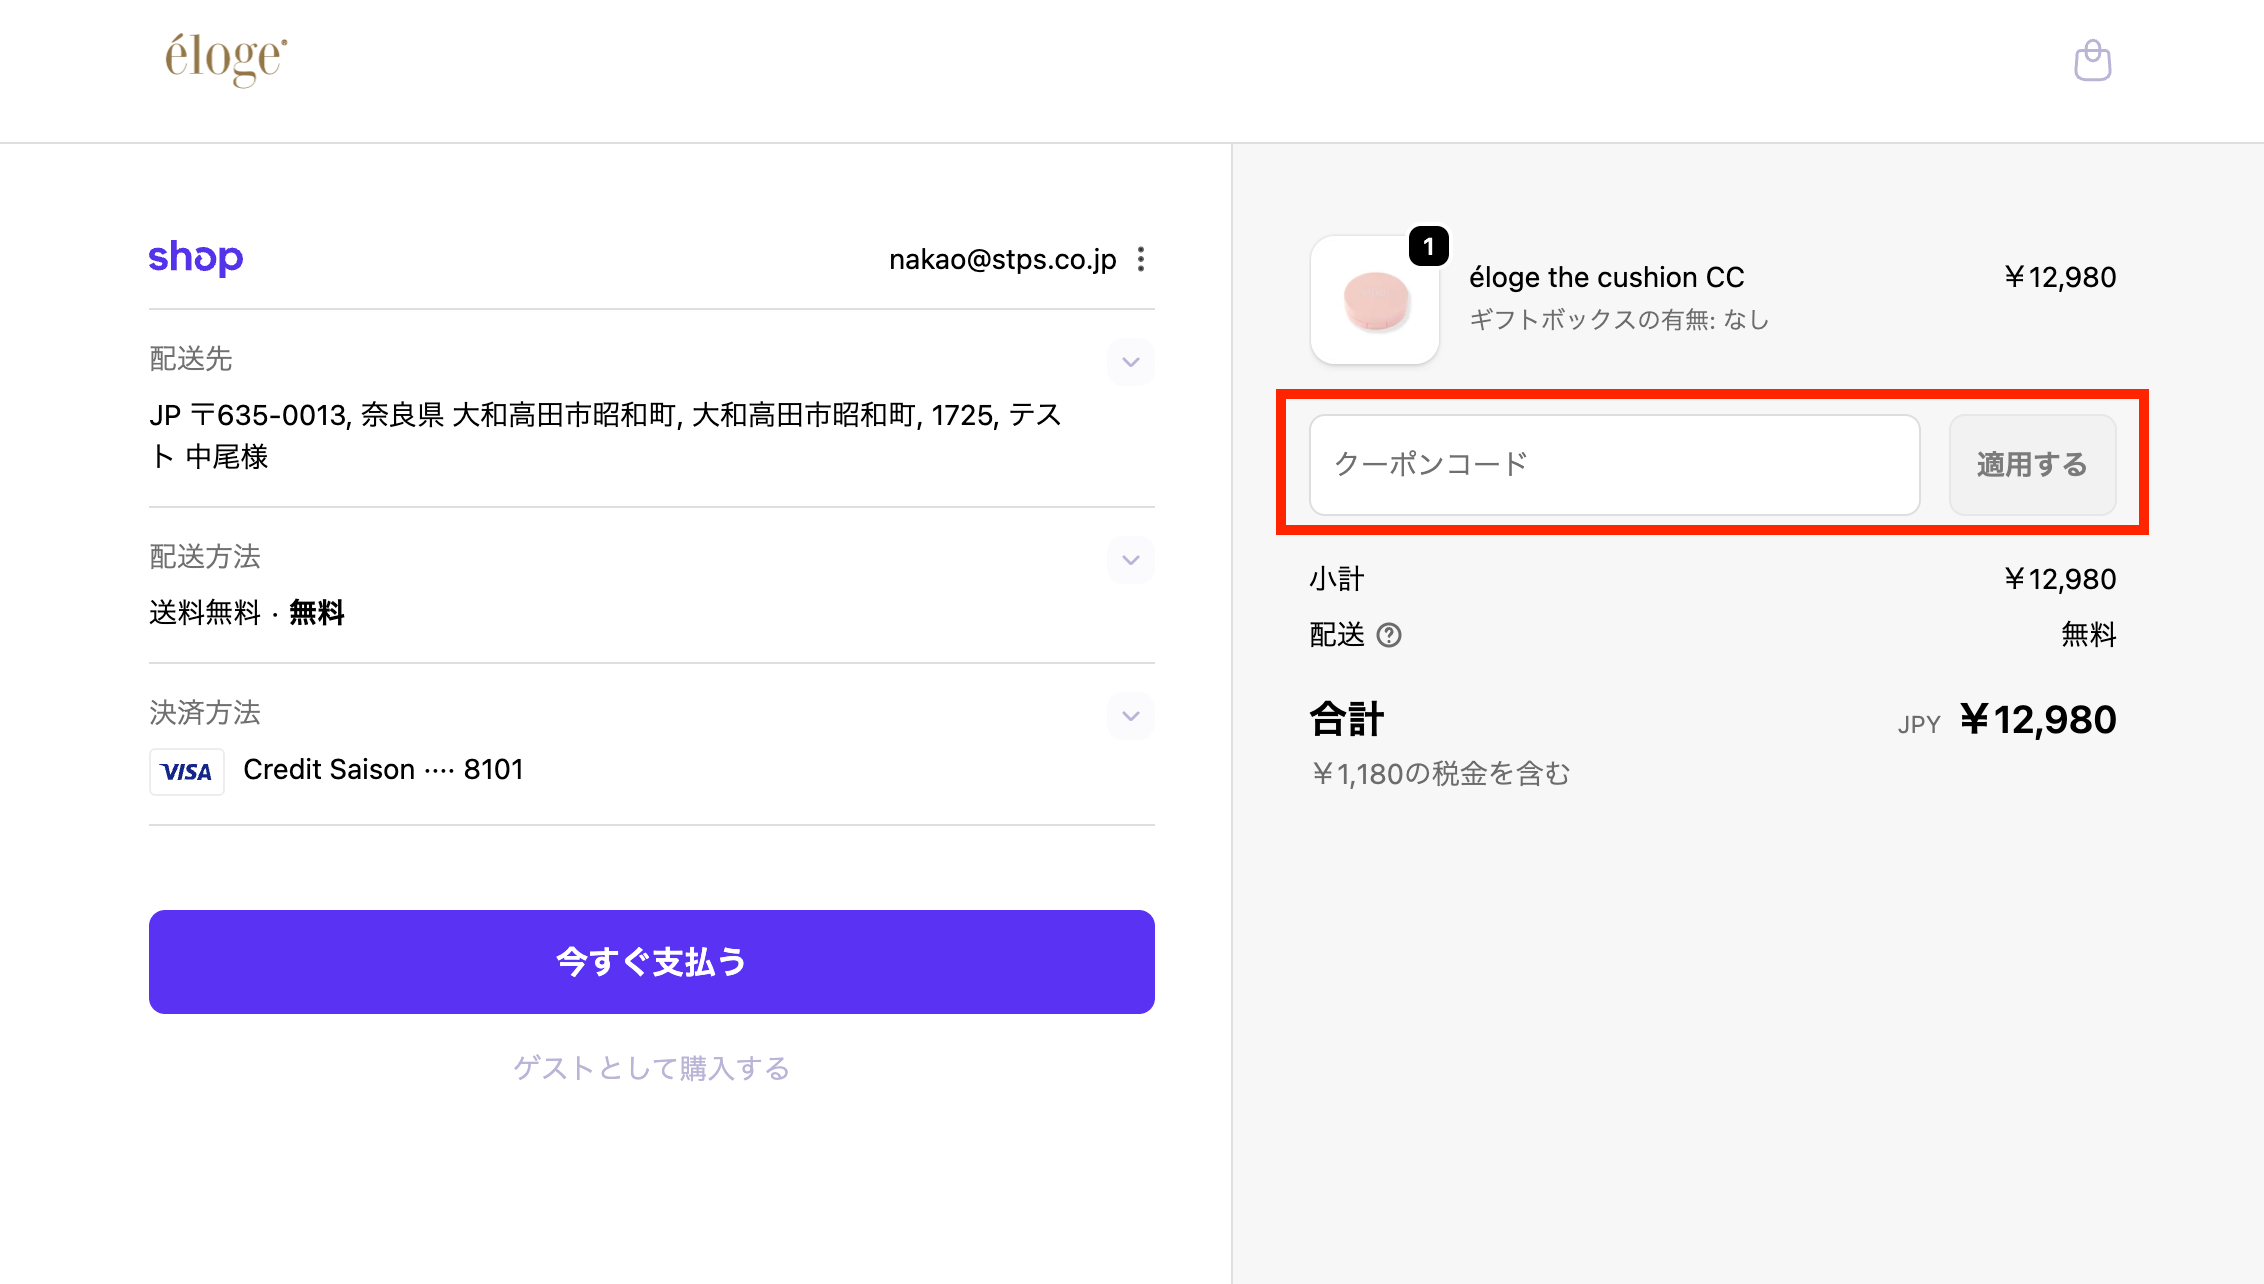Open the account options three-dot menu
Viewport: 2264px width, 1284px height.
coord(1141,259)
